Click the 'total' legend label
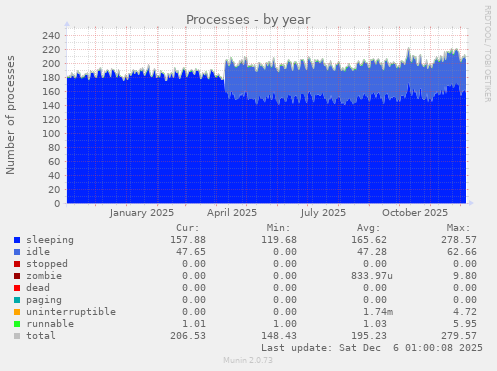The height and width of the screenshot is (371, 497). 41,336
